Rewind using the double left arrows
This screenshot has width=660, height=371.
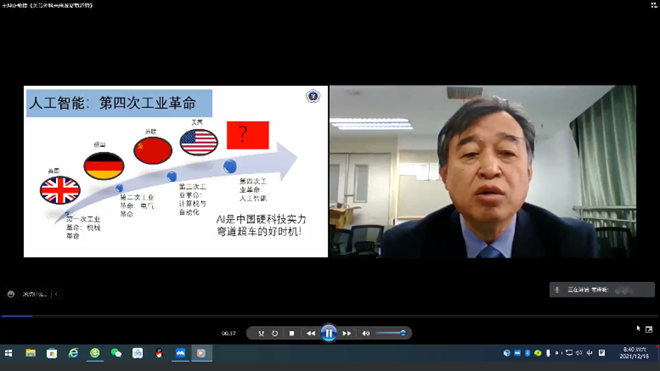click(x=311, y=333)
